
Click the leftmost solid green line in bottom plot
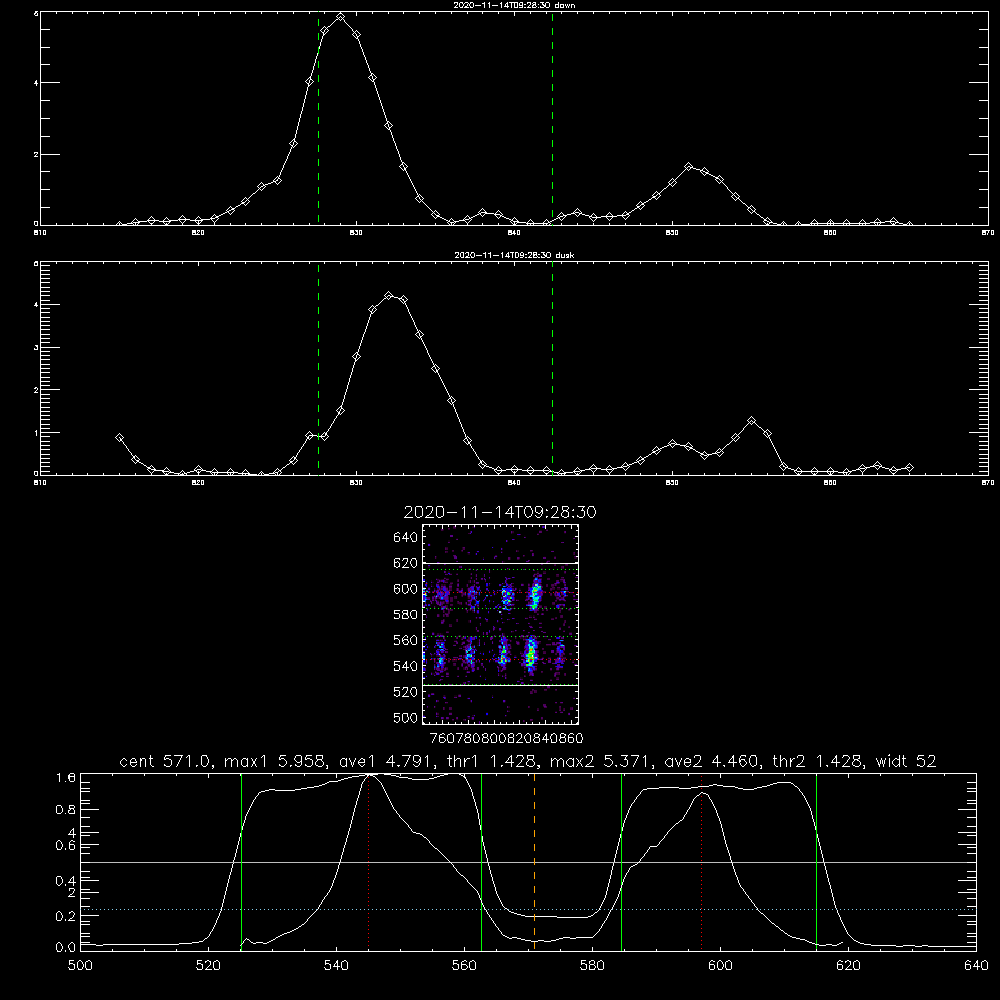tap(241, 861)
